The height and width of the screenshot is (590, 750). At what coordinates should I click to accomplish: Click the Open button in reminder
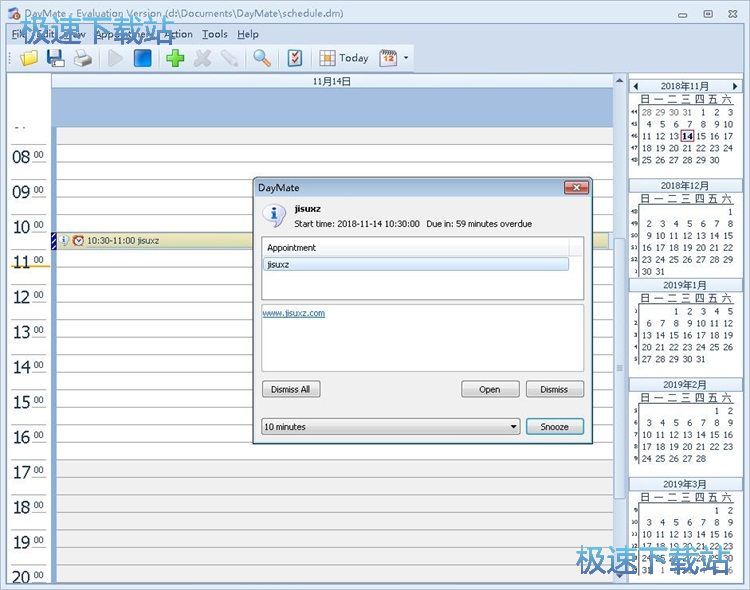coord(490,389)
